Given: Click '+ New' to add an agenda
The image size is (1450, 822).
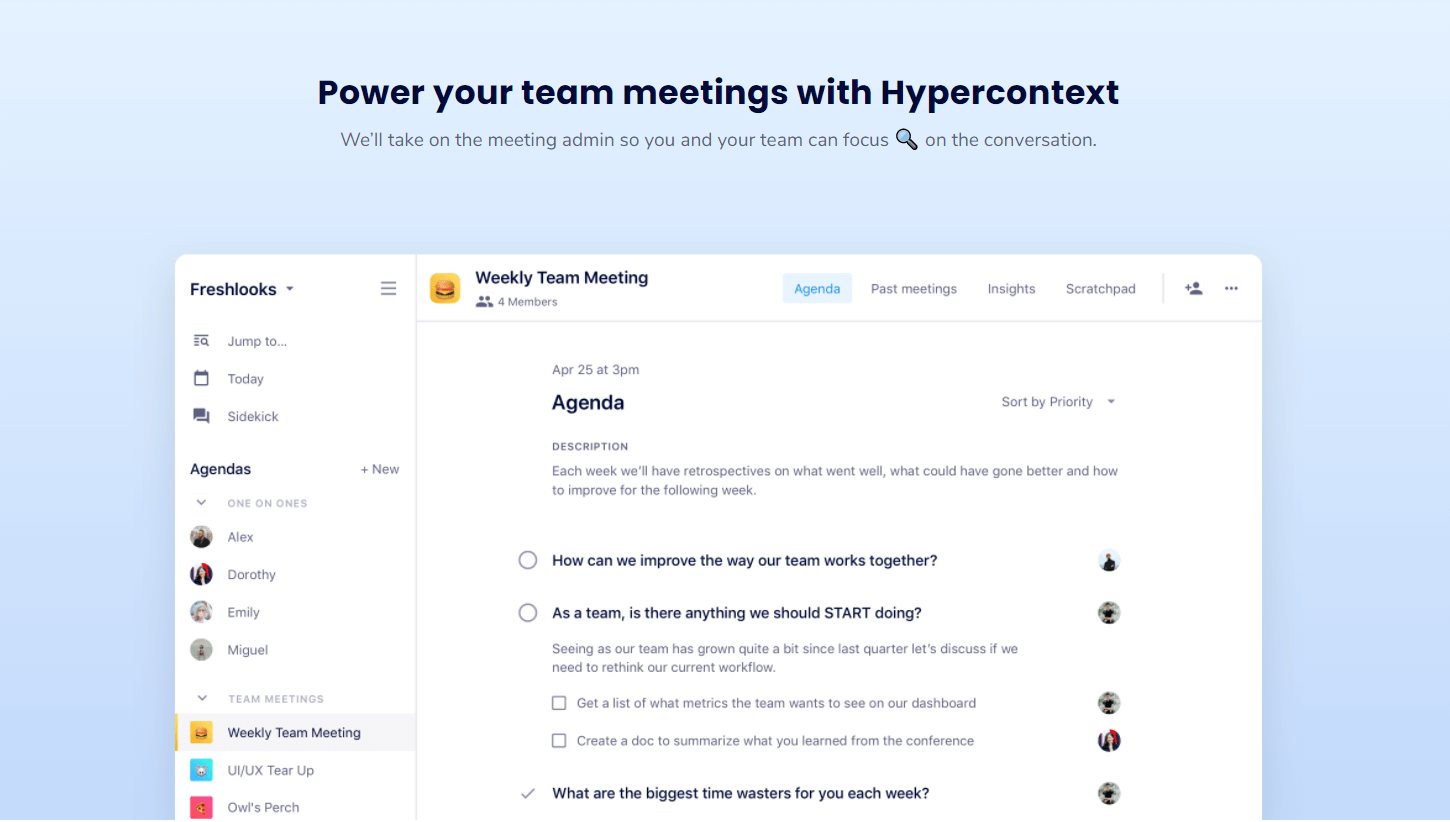Looking at the screenshot, I should coord(380,469).
